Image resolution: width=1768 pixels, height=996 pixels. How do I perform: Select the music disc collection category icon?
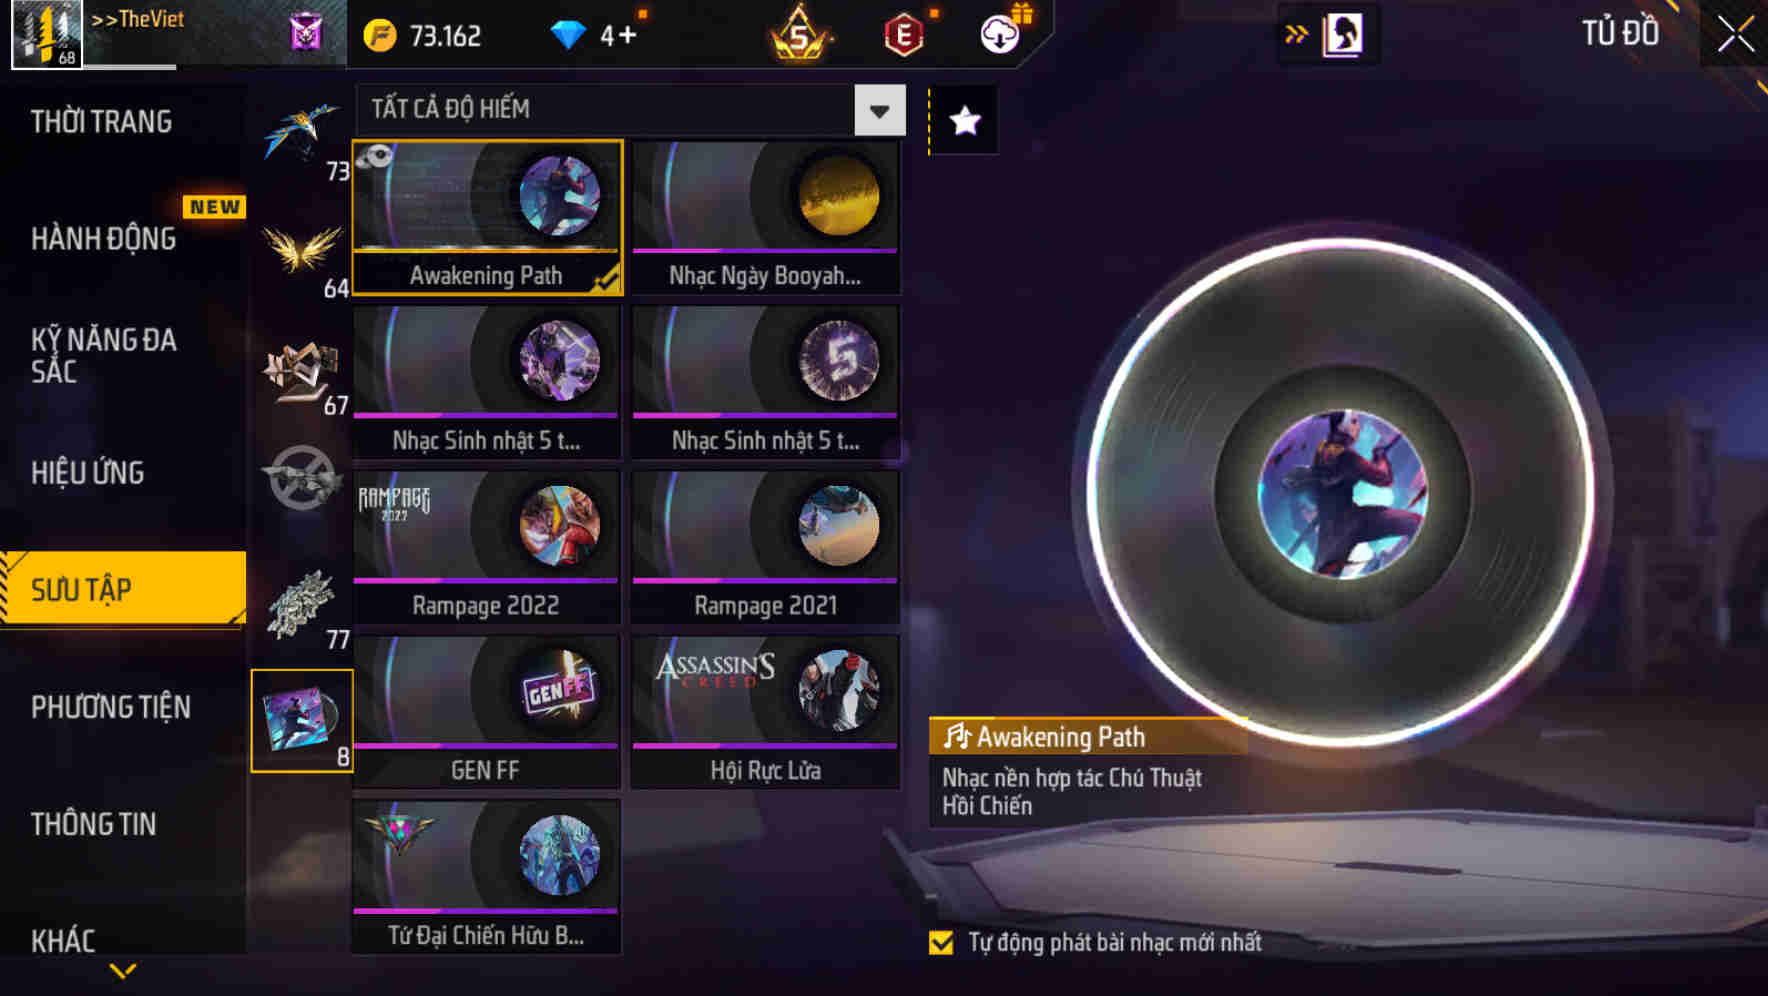(302, 721)
